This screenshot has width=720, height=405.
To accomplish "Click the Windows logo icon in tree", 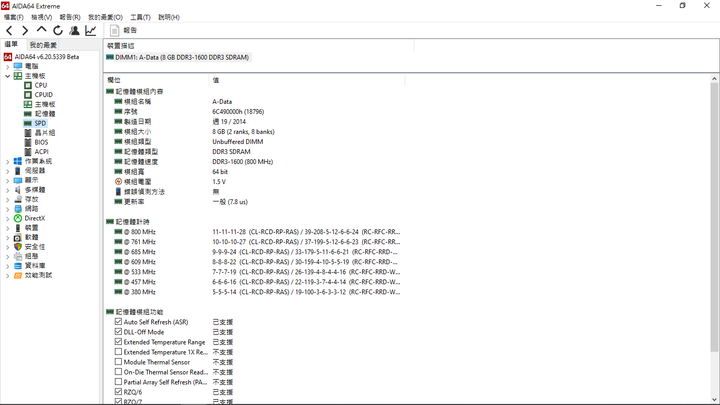I will (17, 161).
